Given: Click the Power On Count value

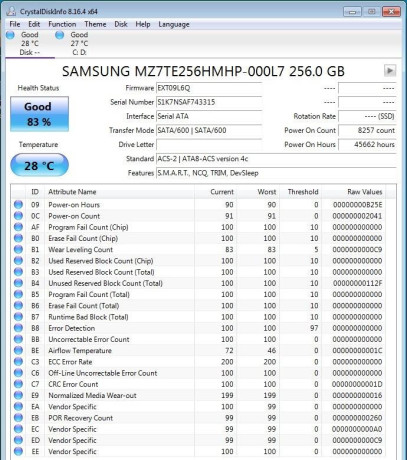Looking at the screenshot, I should [367, 130].
